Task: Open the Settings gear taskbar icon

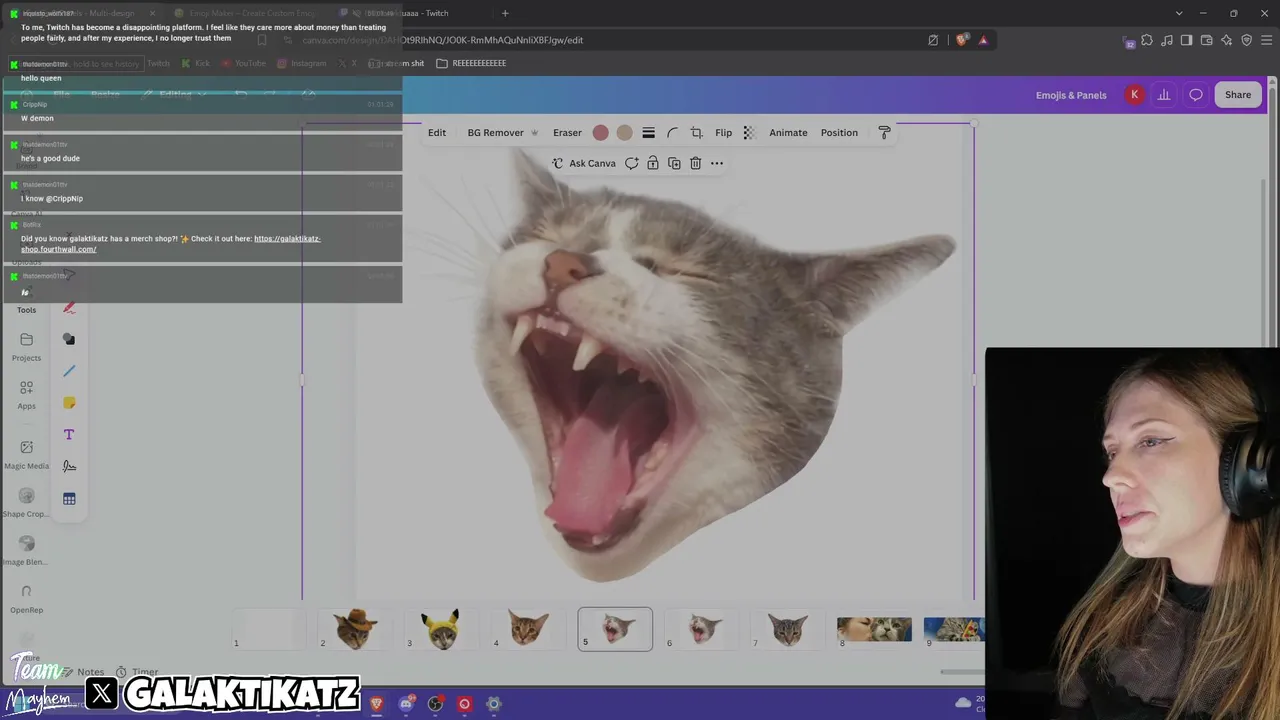Action: [493, 704]
